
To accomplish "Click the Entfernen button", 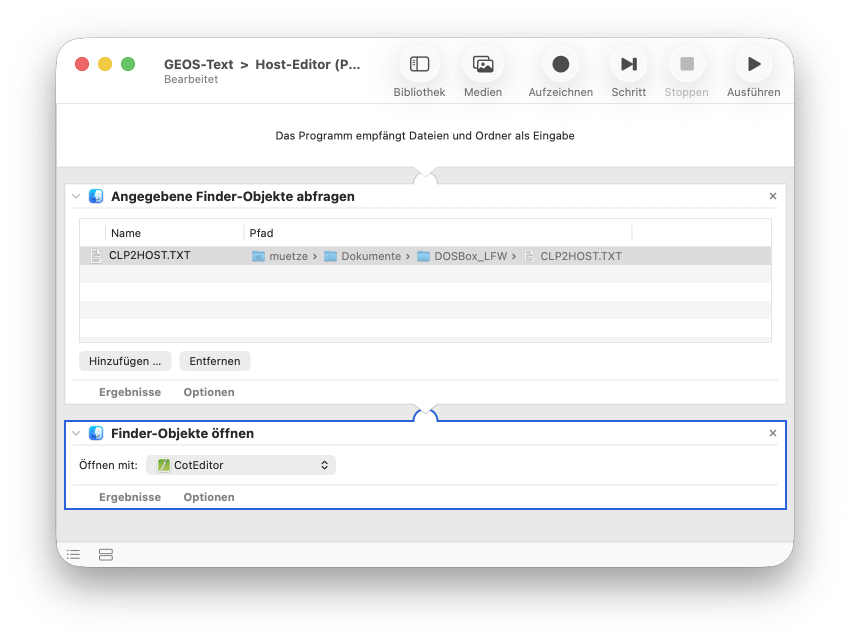I will coord(215,361).
